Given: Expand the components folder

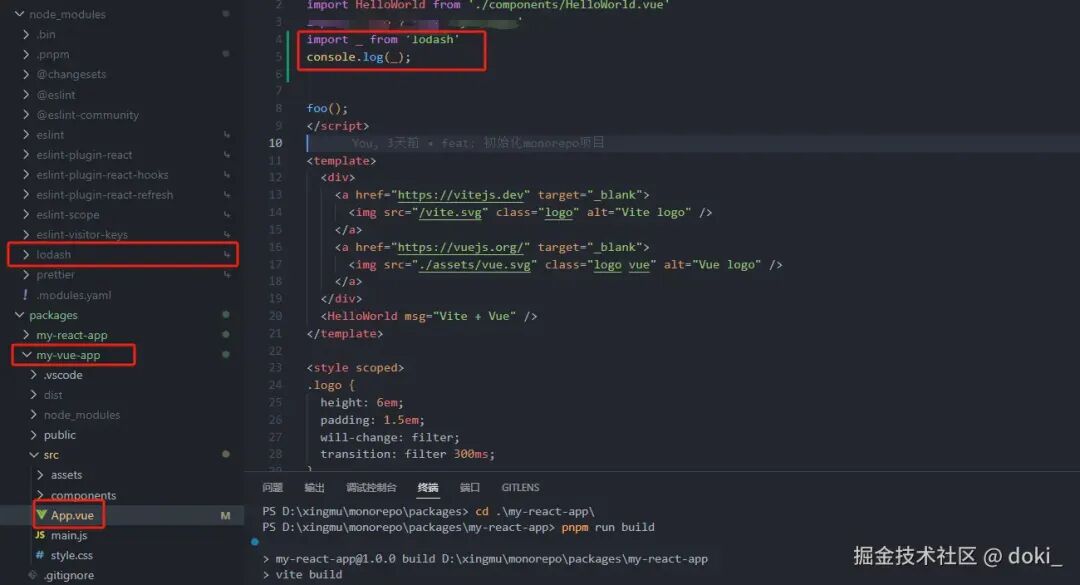Looking at the screenshot, I should point(83,495).
